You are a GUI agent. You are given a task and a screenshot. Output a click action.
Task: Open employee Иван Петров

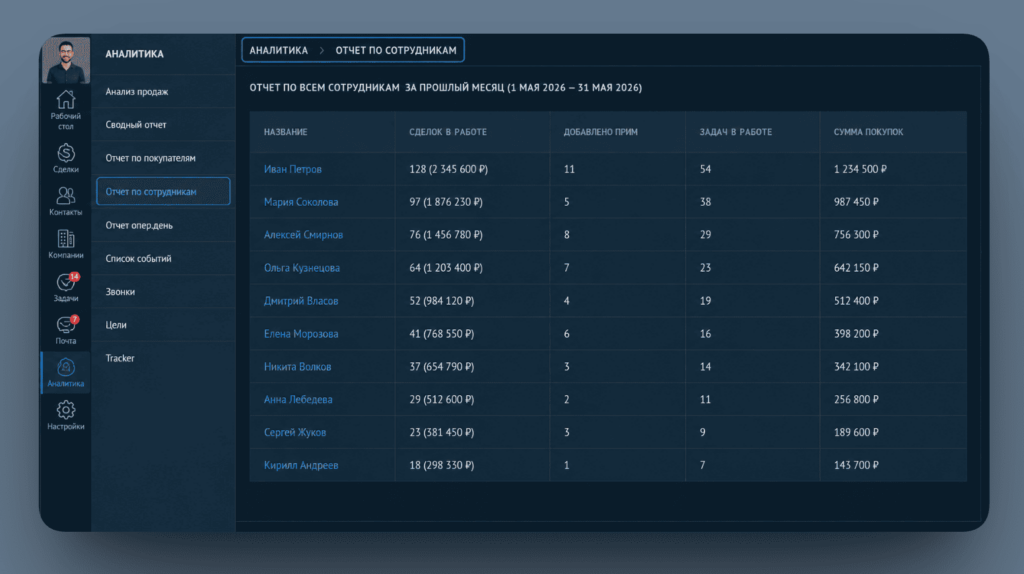click(293, 169)
